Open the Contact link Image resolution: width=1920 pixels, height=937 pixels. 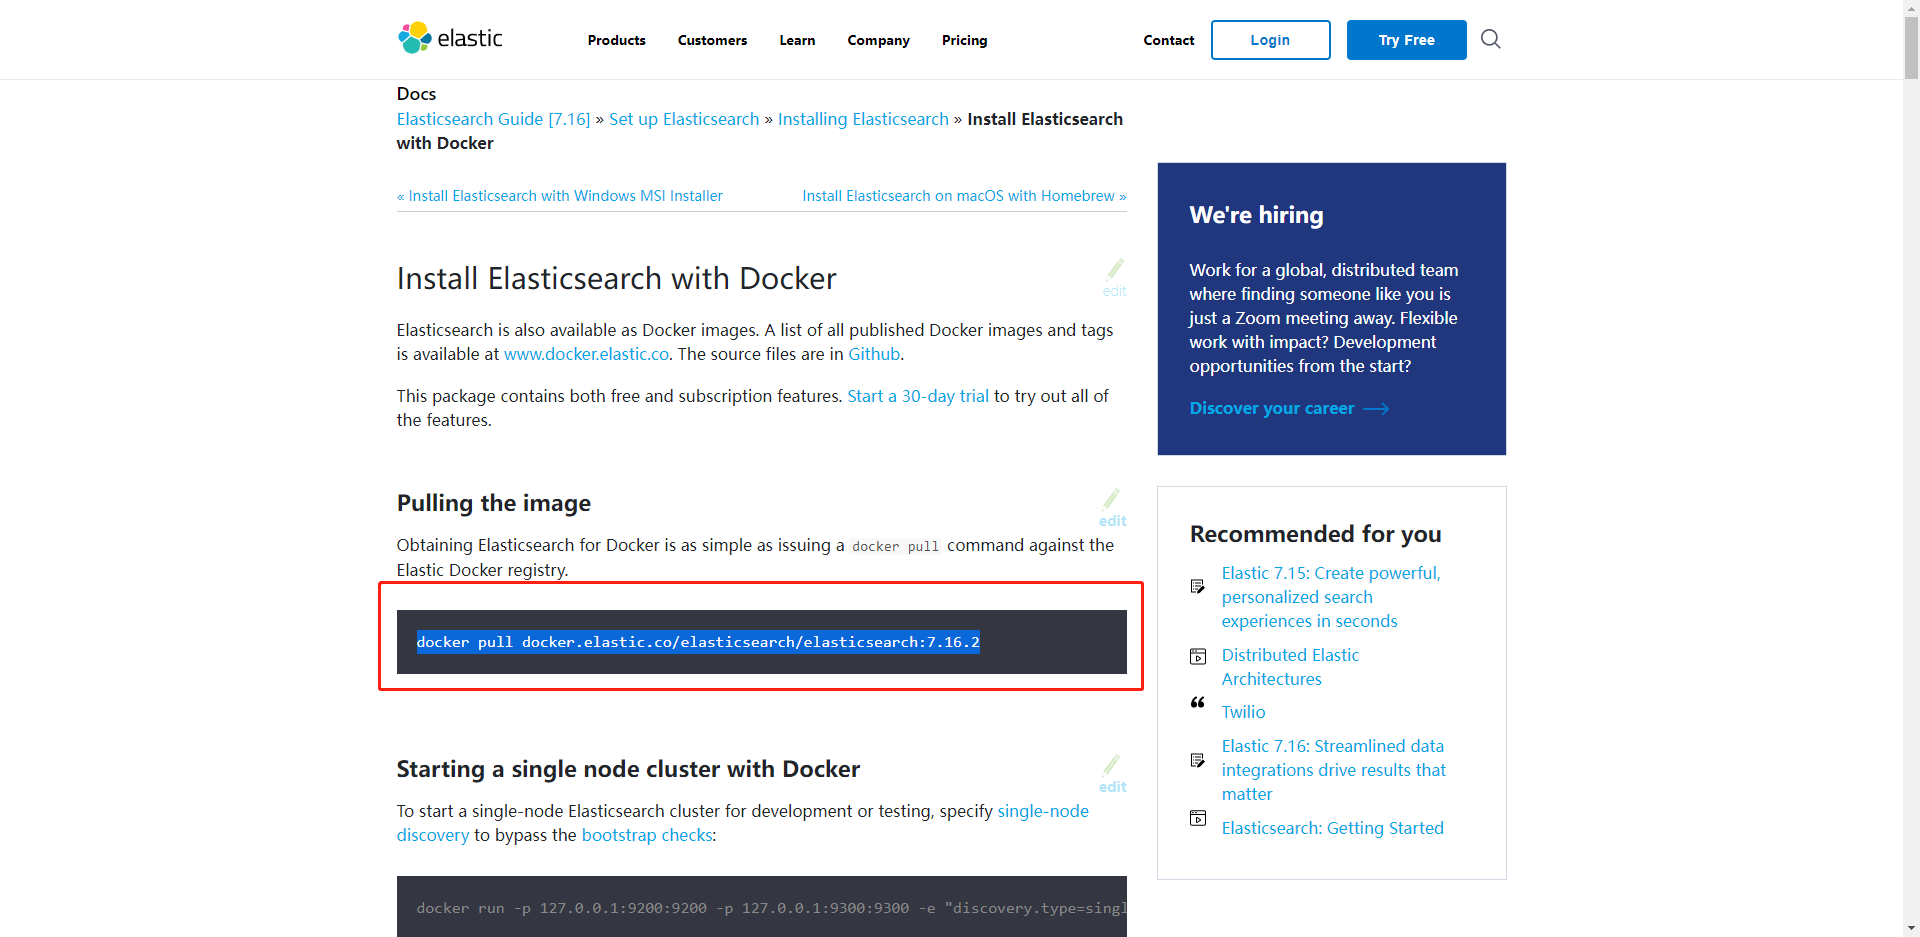point(1168,40)
